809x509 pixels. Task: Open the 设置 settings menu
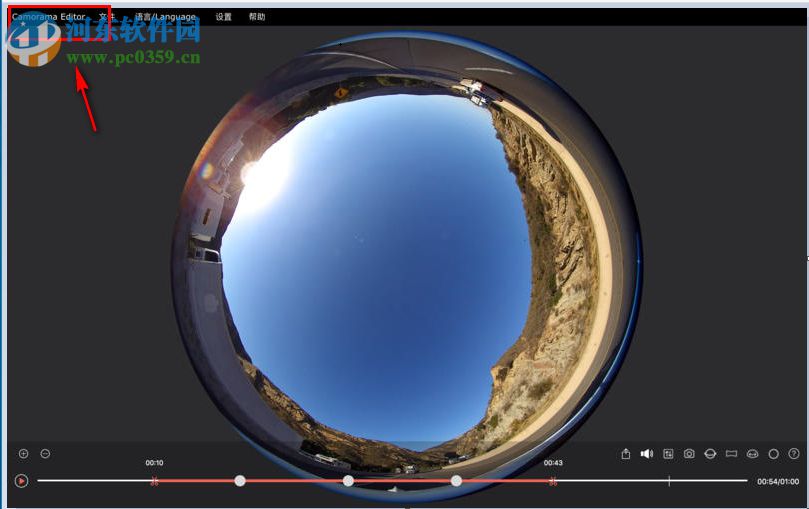[x=223, y=17]
